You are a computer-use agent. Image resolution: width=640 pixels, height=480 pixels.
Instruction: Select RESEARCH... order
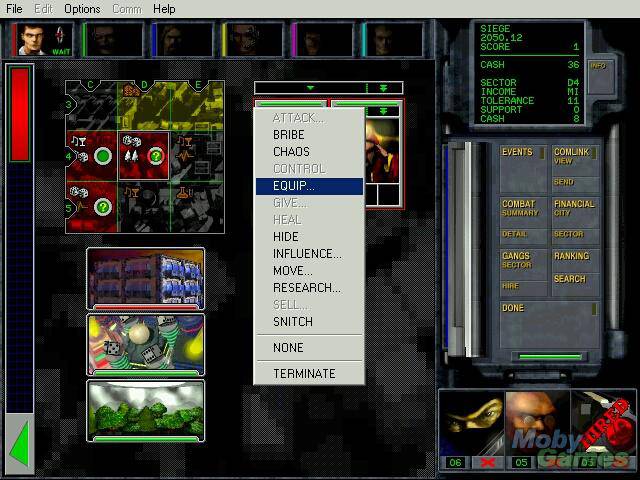coord(307,288)
